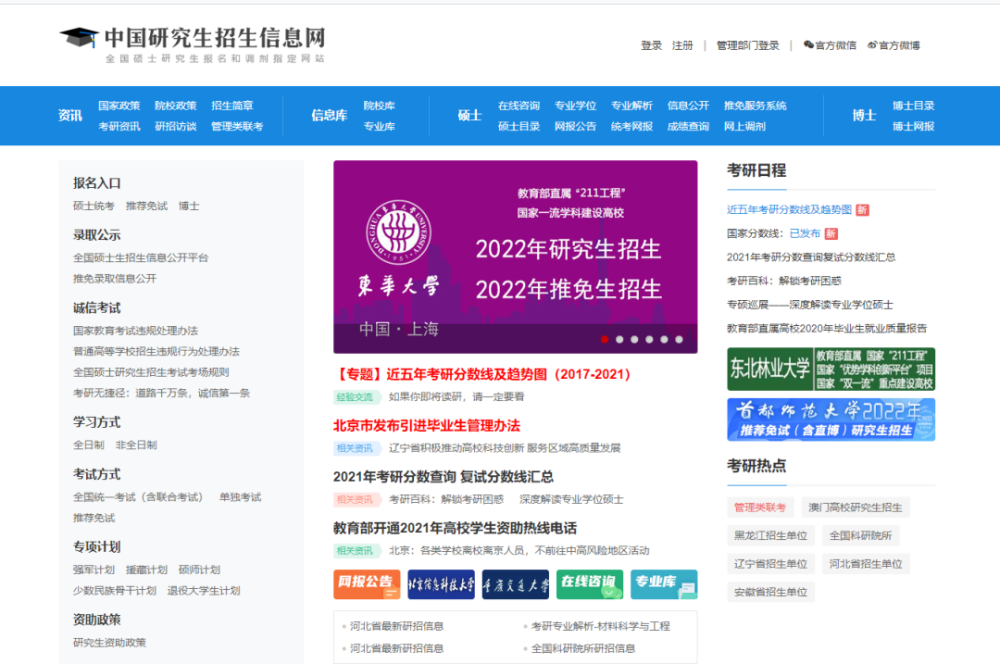Open the green 在线咨询 icon button

coord(589,584)
